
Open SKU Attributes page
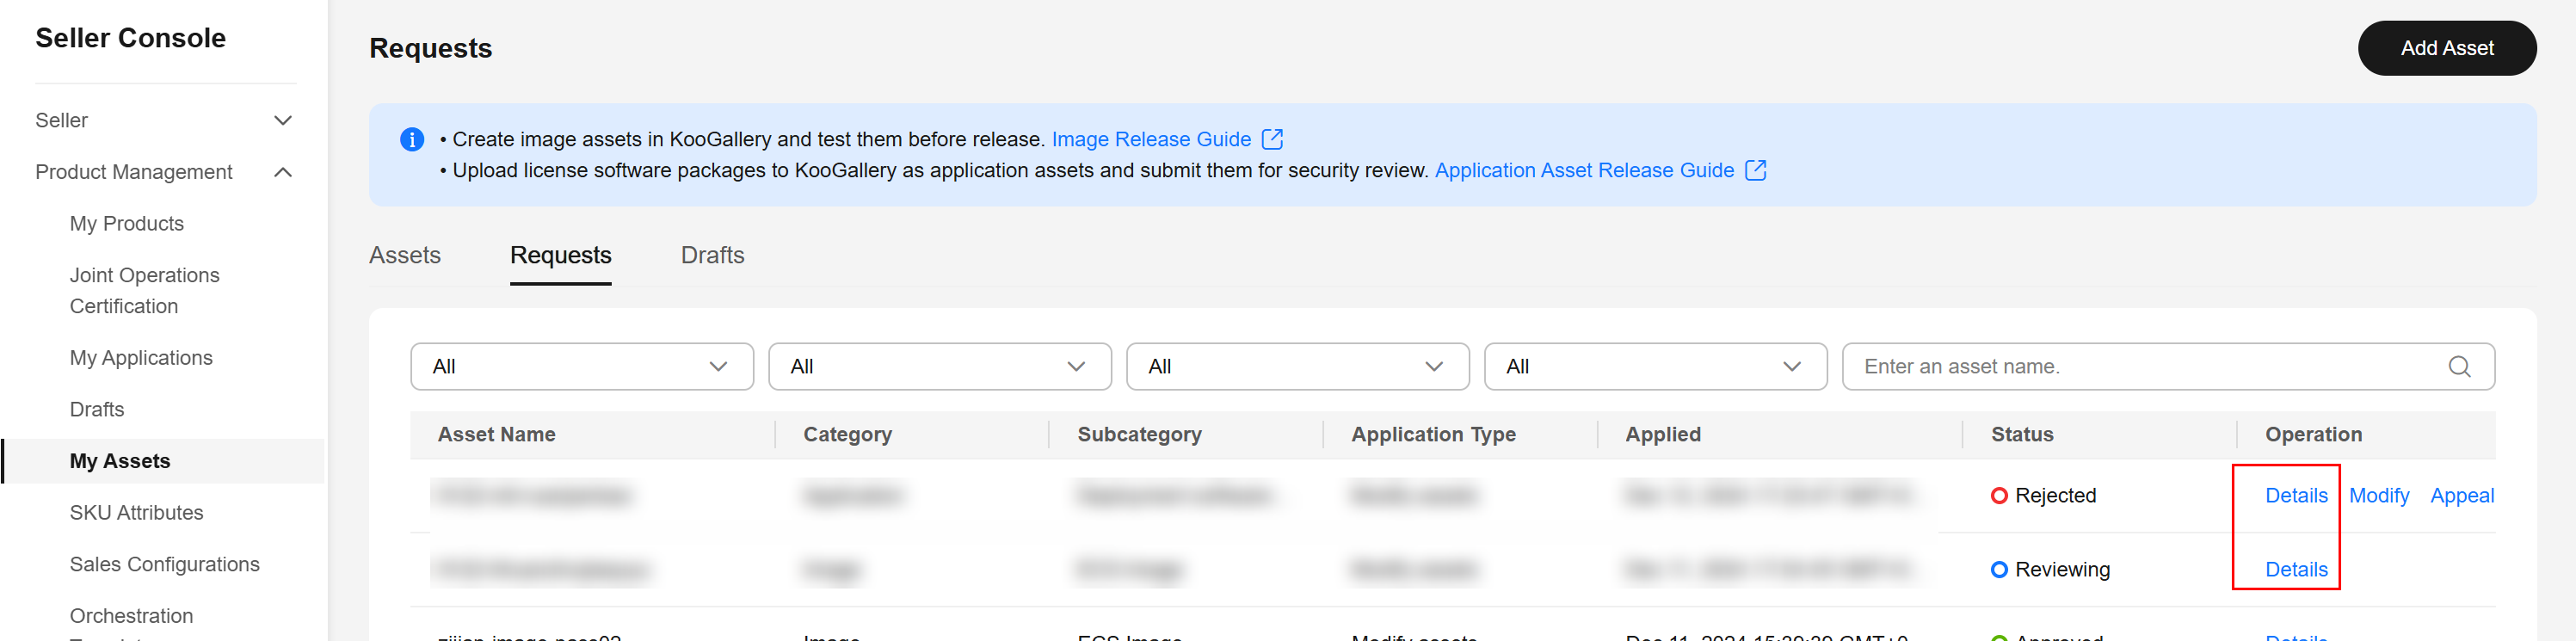coord(136,513)
